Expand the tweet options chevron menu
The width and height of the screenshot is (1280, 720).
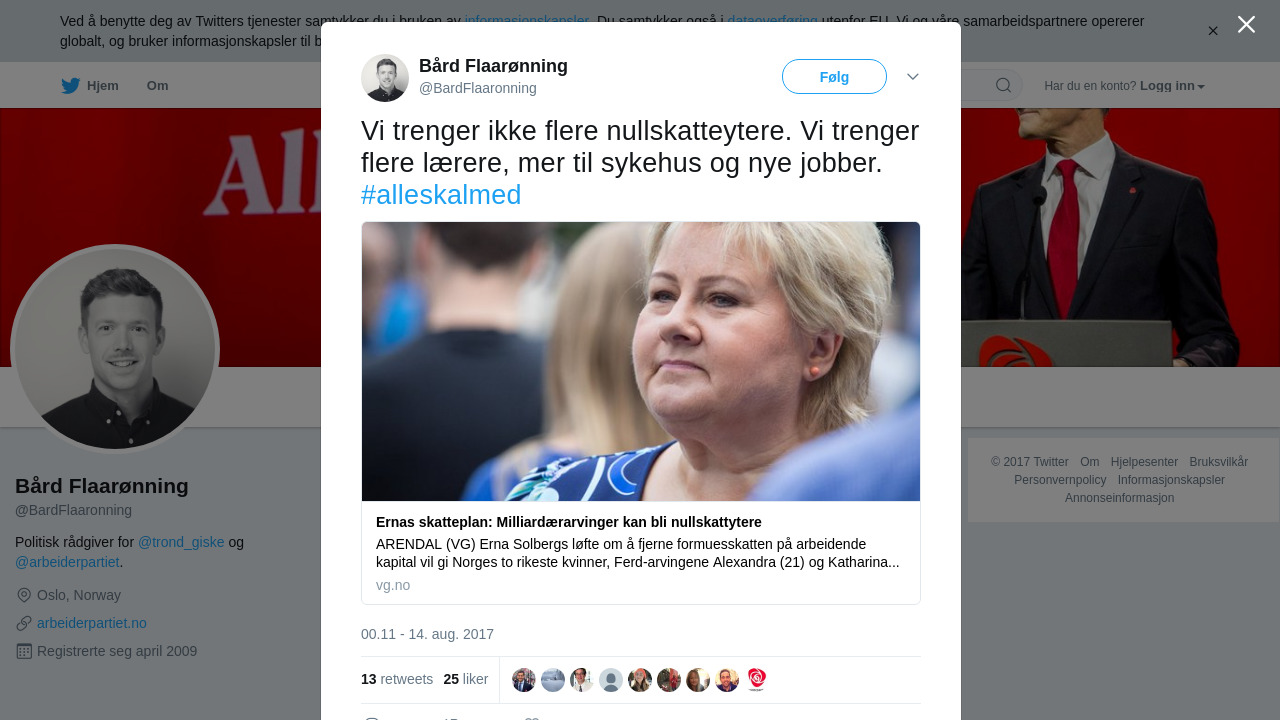click(913, 77)
